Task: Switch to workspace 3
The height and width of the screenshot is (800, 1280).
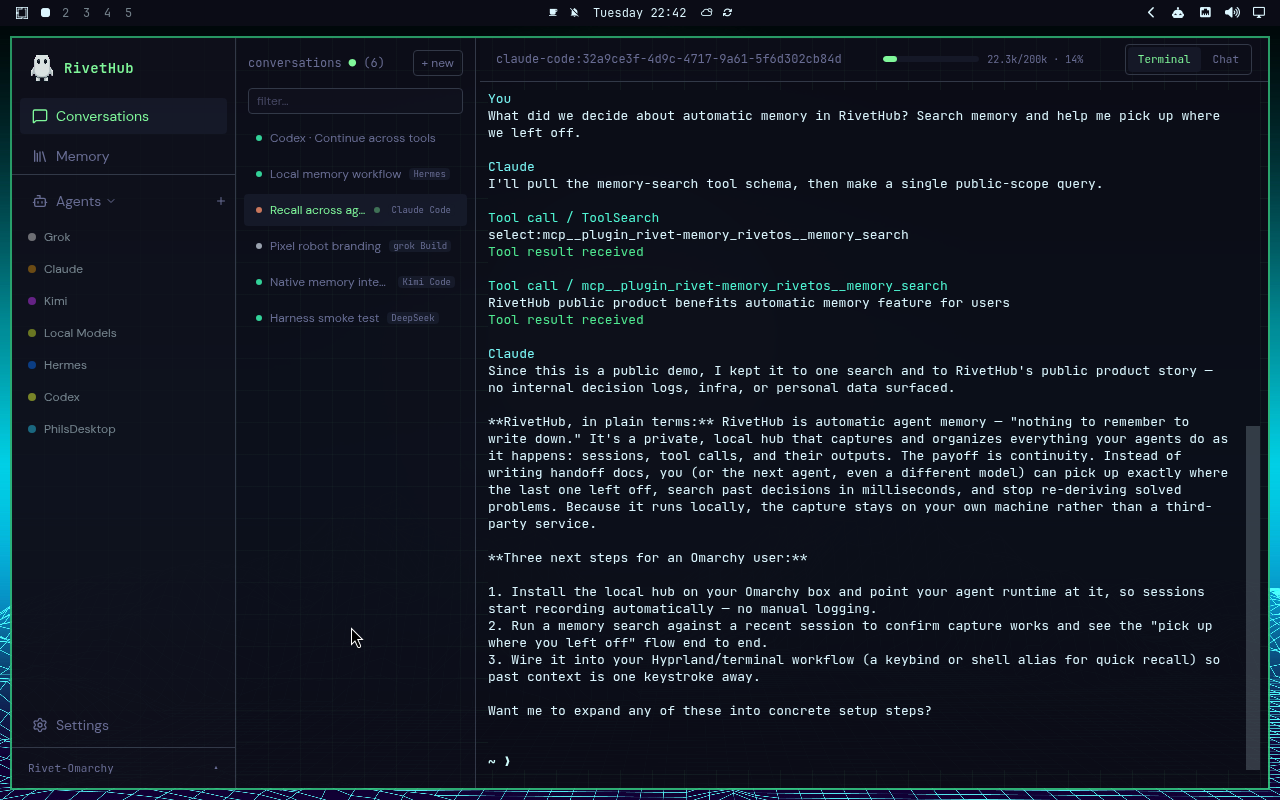Action: 87,13
